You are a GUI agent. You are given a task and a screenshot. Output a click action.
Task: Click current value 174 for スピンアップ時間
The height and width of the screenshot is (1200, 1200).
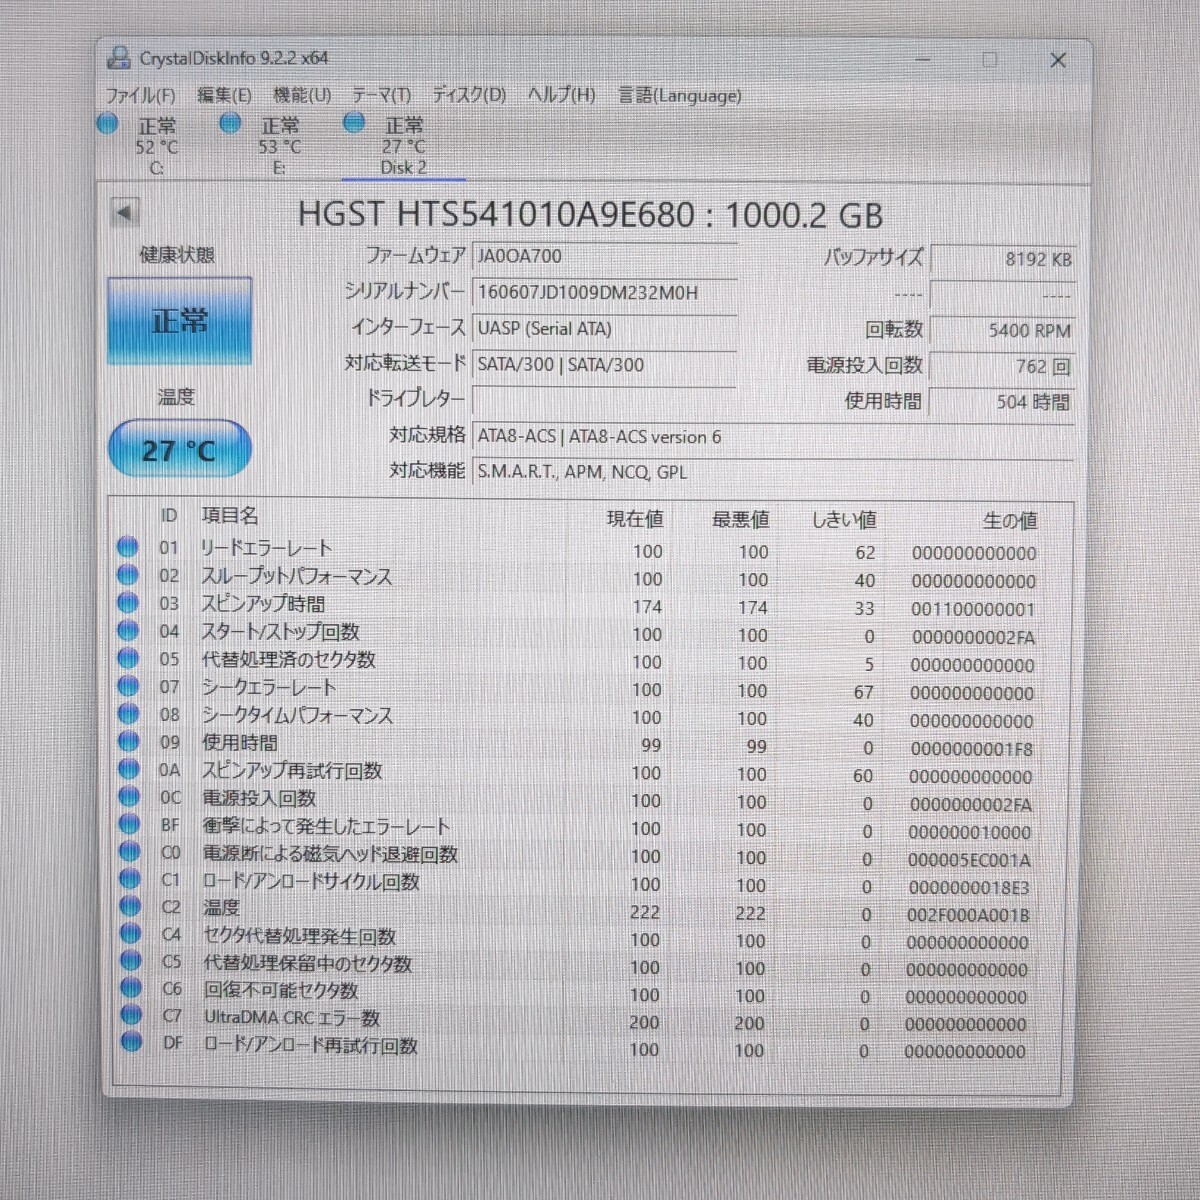click(x=647, y=607)
